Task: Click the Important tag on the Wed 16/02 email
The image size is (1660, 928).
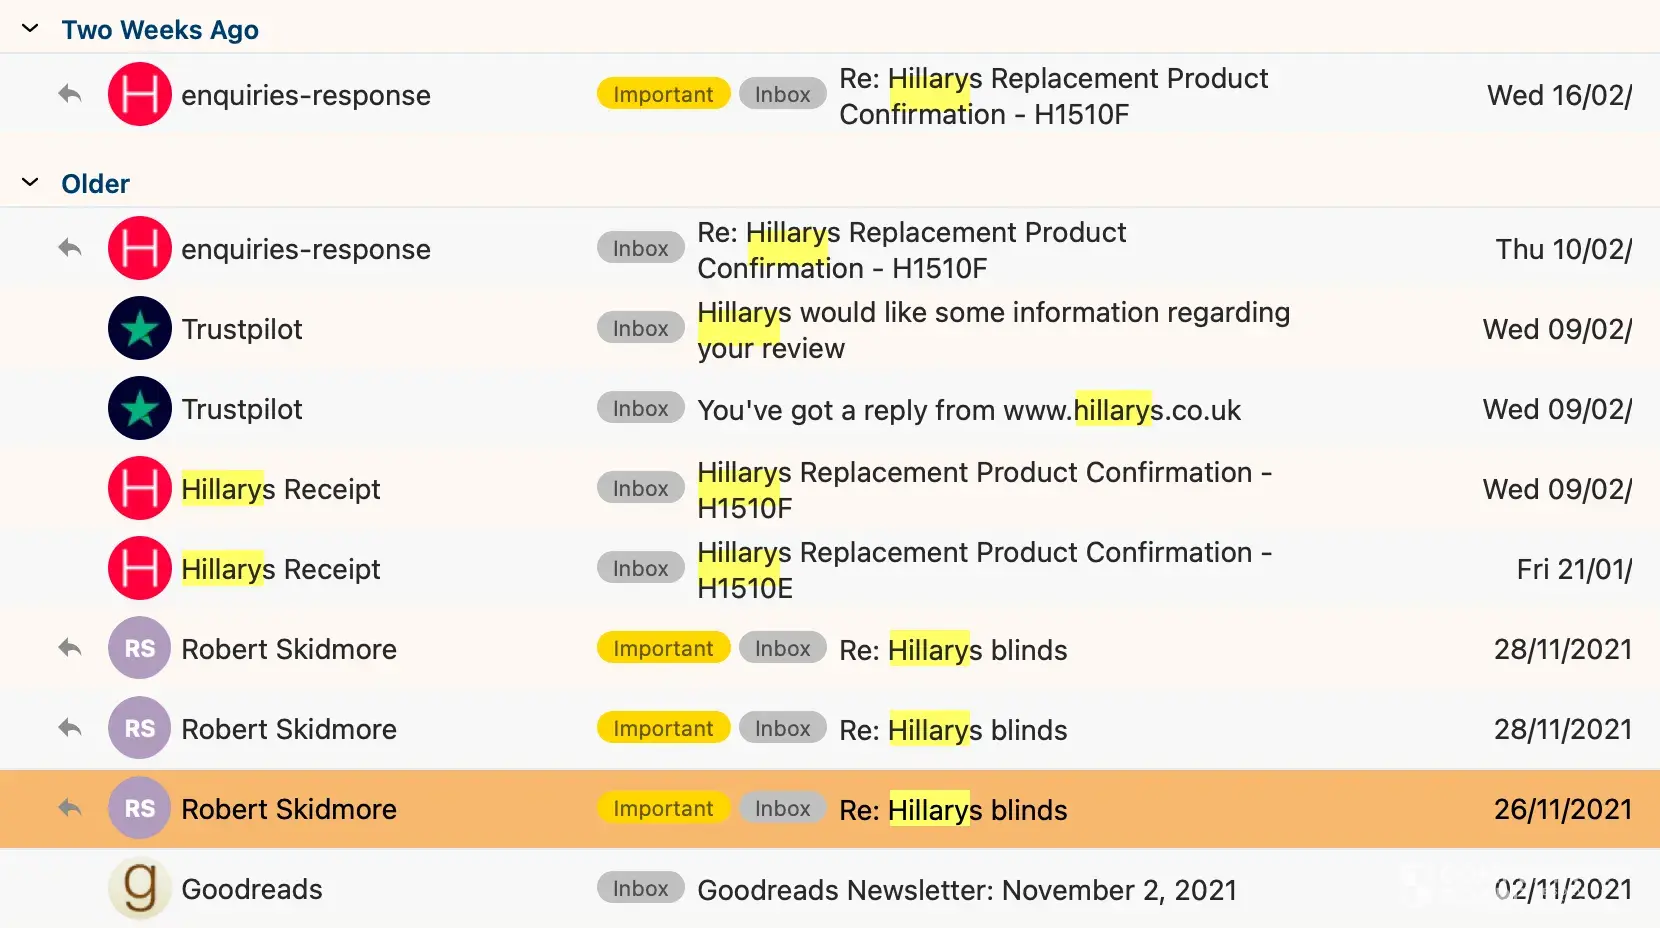Action: click(663, 94)
